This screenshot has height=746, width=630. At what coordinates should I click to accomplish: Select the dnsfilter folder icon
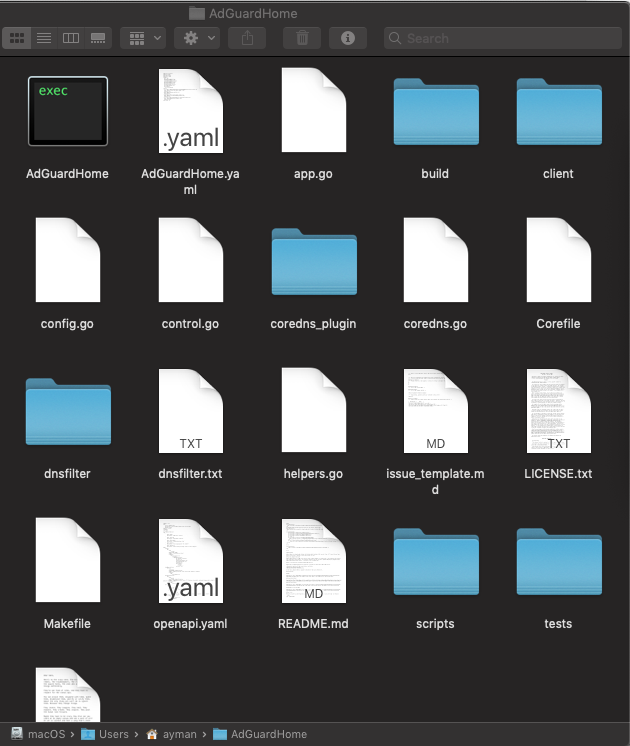click(x=68, y=412)
